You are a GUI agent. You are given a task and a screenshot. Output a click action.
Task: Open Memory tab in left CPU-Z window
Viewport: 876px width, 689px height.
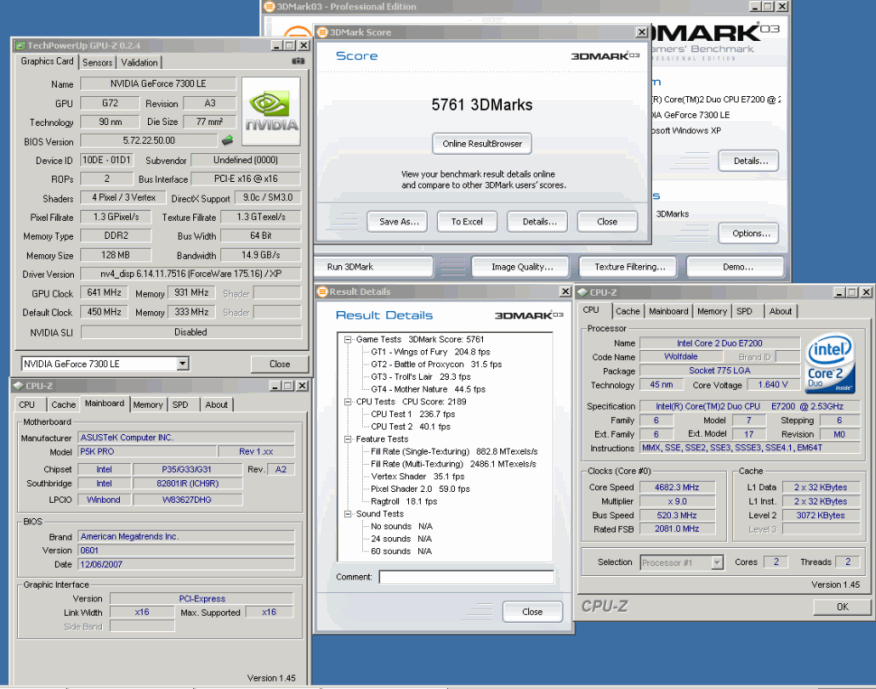147,405
